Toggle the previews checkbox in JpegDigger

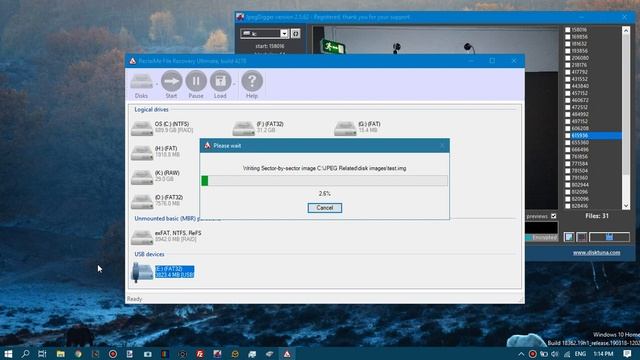point(553,216)
